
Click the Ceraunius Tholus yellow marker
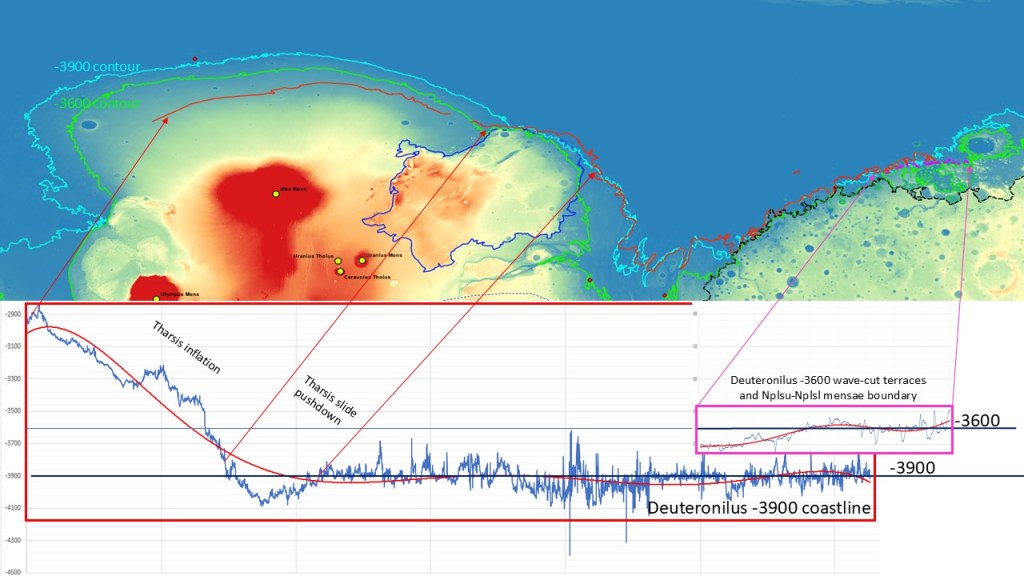(340, 271)
